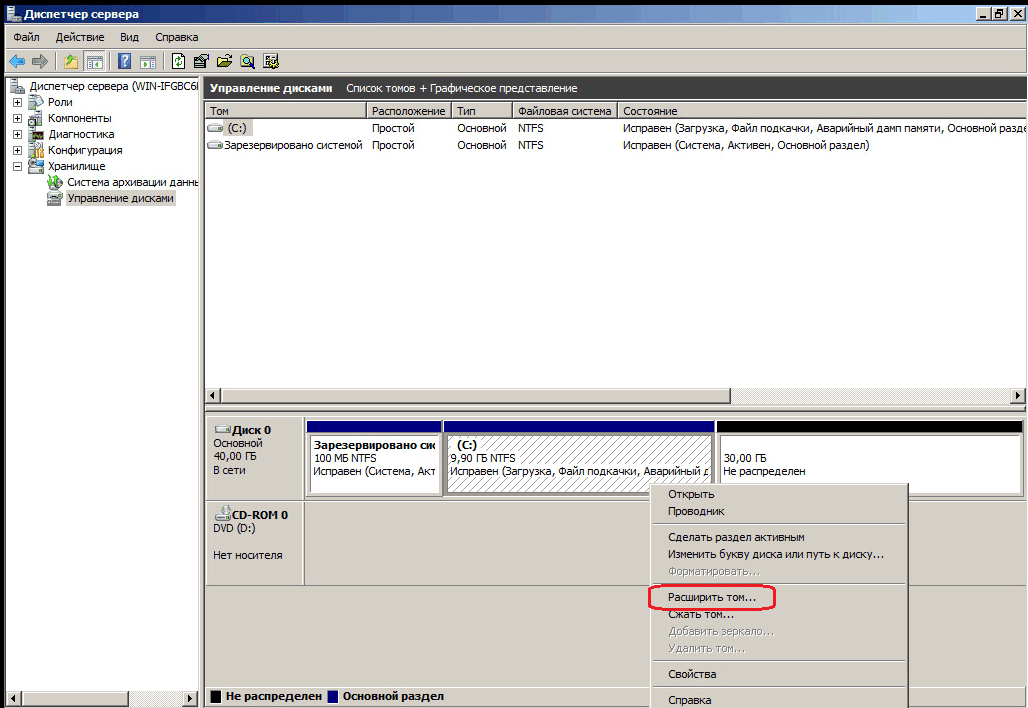The width and height of the screenshot is (1028, 708).
Task: Sort by the Файловая система column header
Action: click(565, 111)
